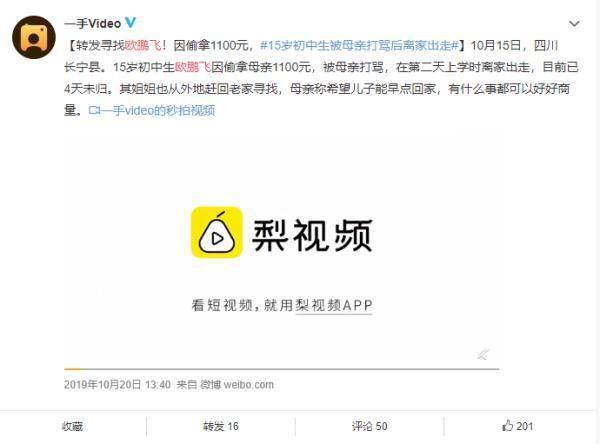Open the 微博 weibo.com source link

coord(237,385)
